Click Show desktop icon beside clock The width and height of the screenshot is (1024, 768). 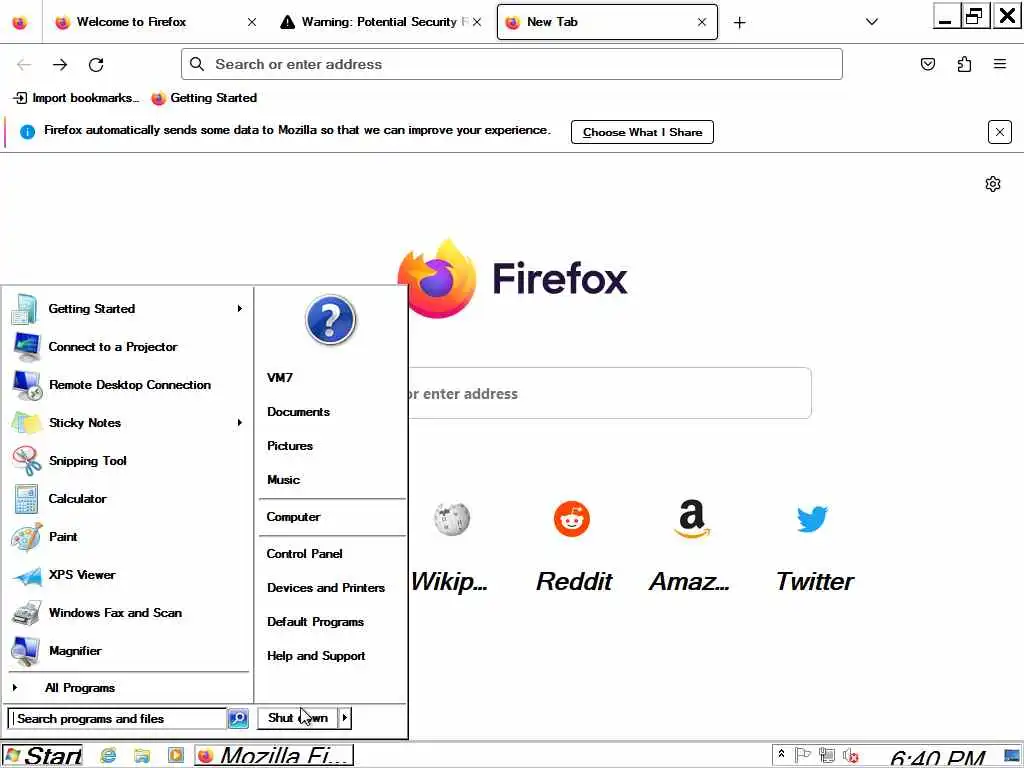(x=1012, y=756)
